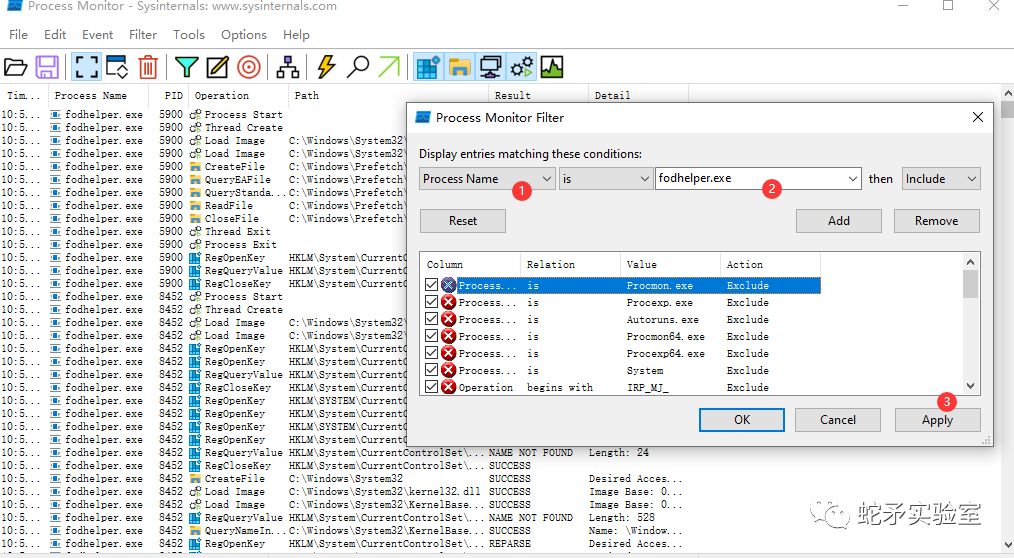Click filter list scrollbar down arrow
Image resolution: width=1014 pixels, height=558 pixels.
[x=970, y=386]
